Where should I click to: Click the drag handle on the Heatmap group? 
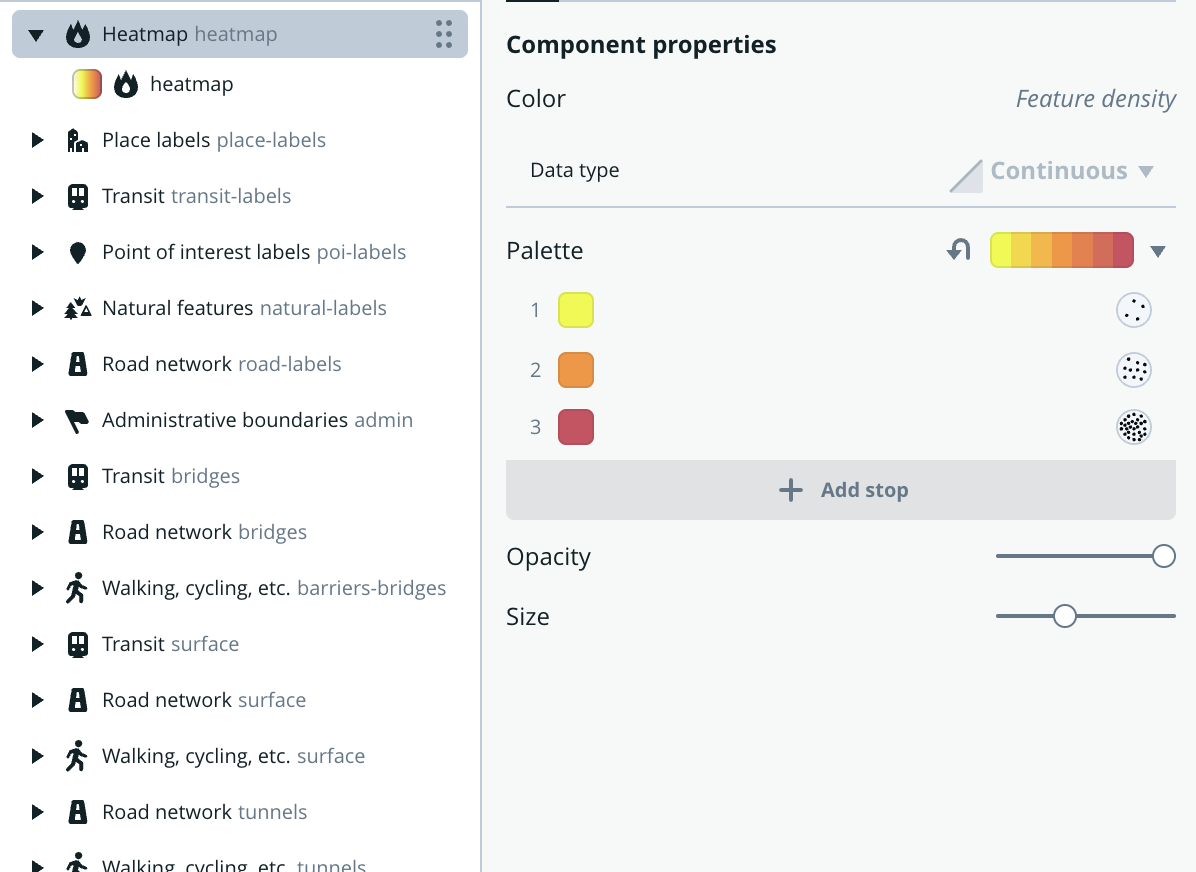click(x=444, y=33)
